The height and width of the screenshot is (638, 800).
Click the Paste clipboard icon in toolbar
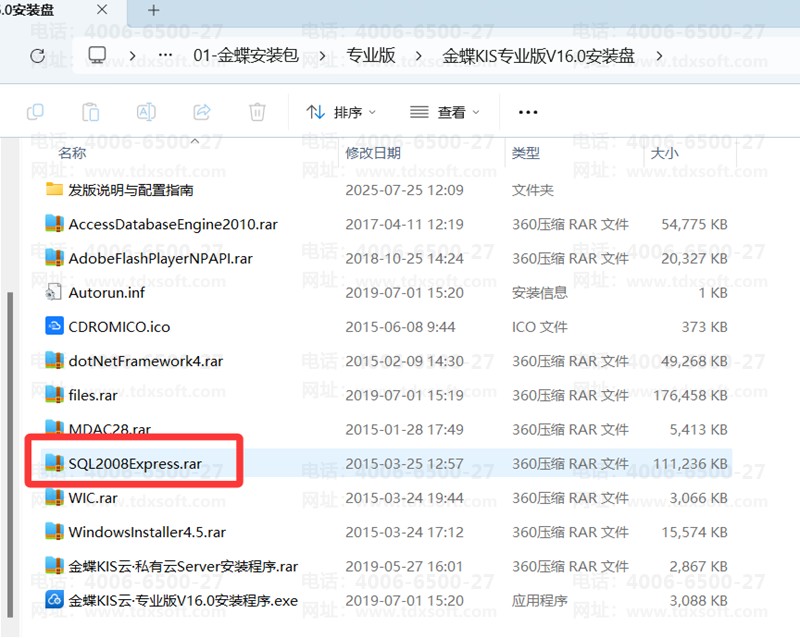coord(91,112)
